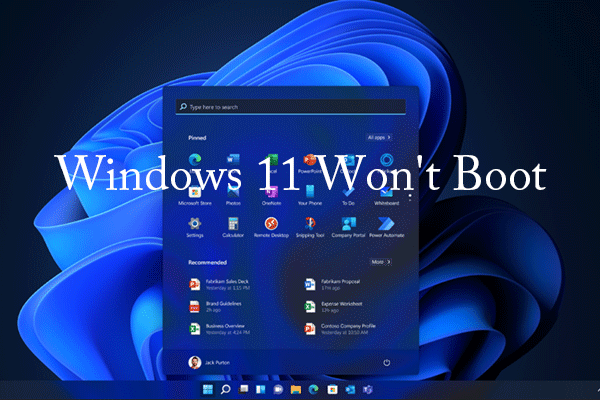
Task: Open the Brand Guidelines document
Action: pos(215,307)
